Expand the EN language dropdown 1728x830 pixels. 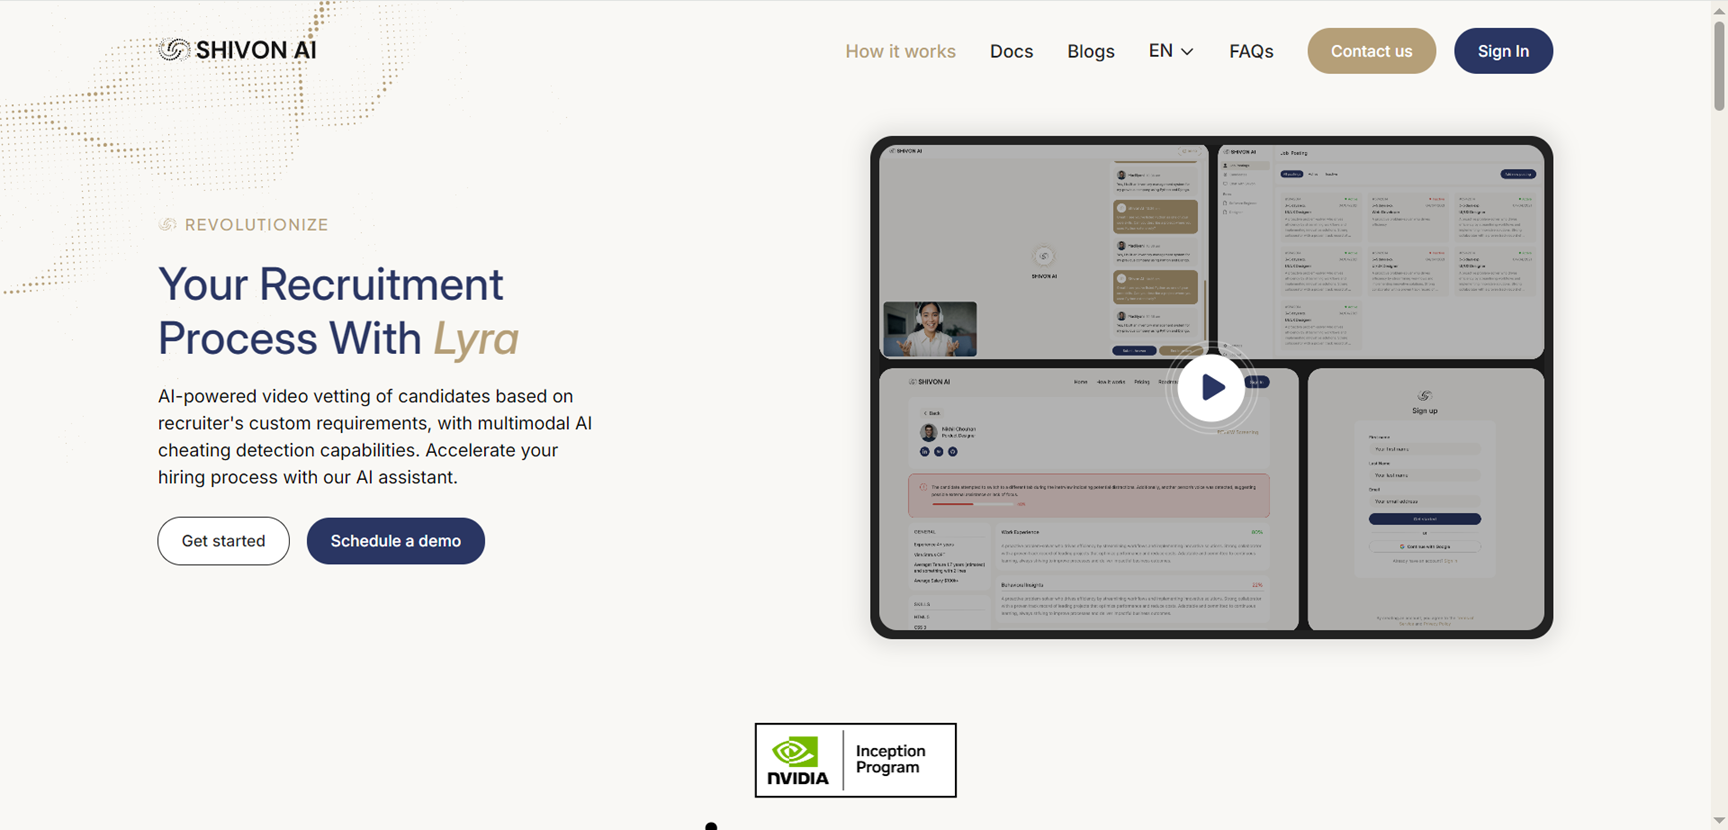[x=1171, y=51]
